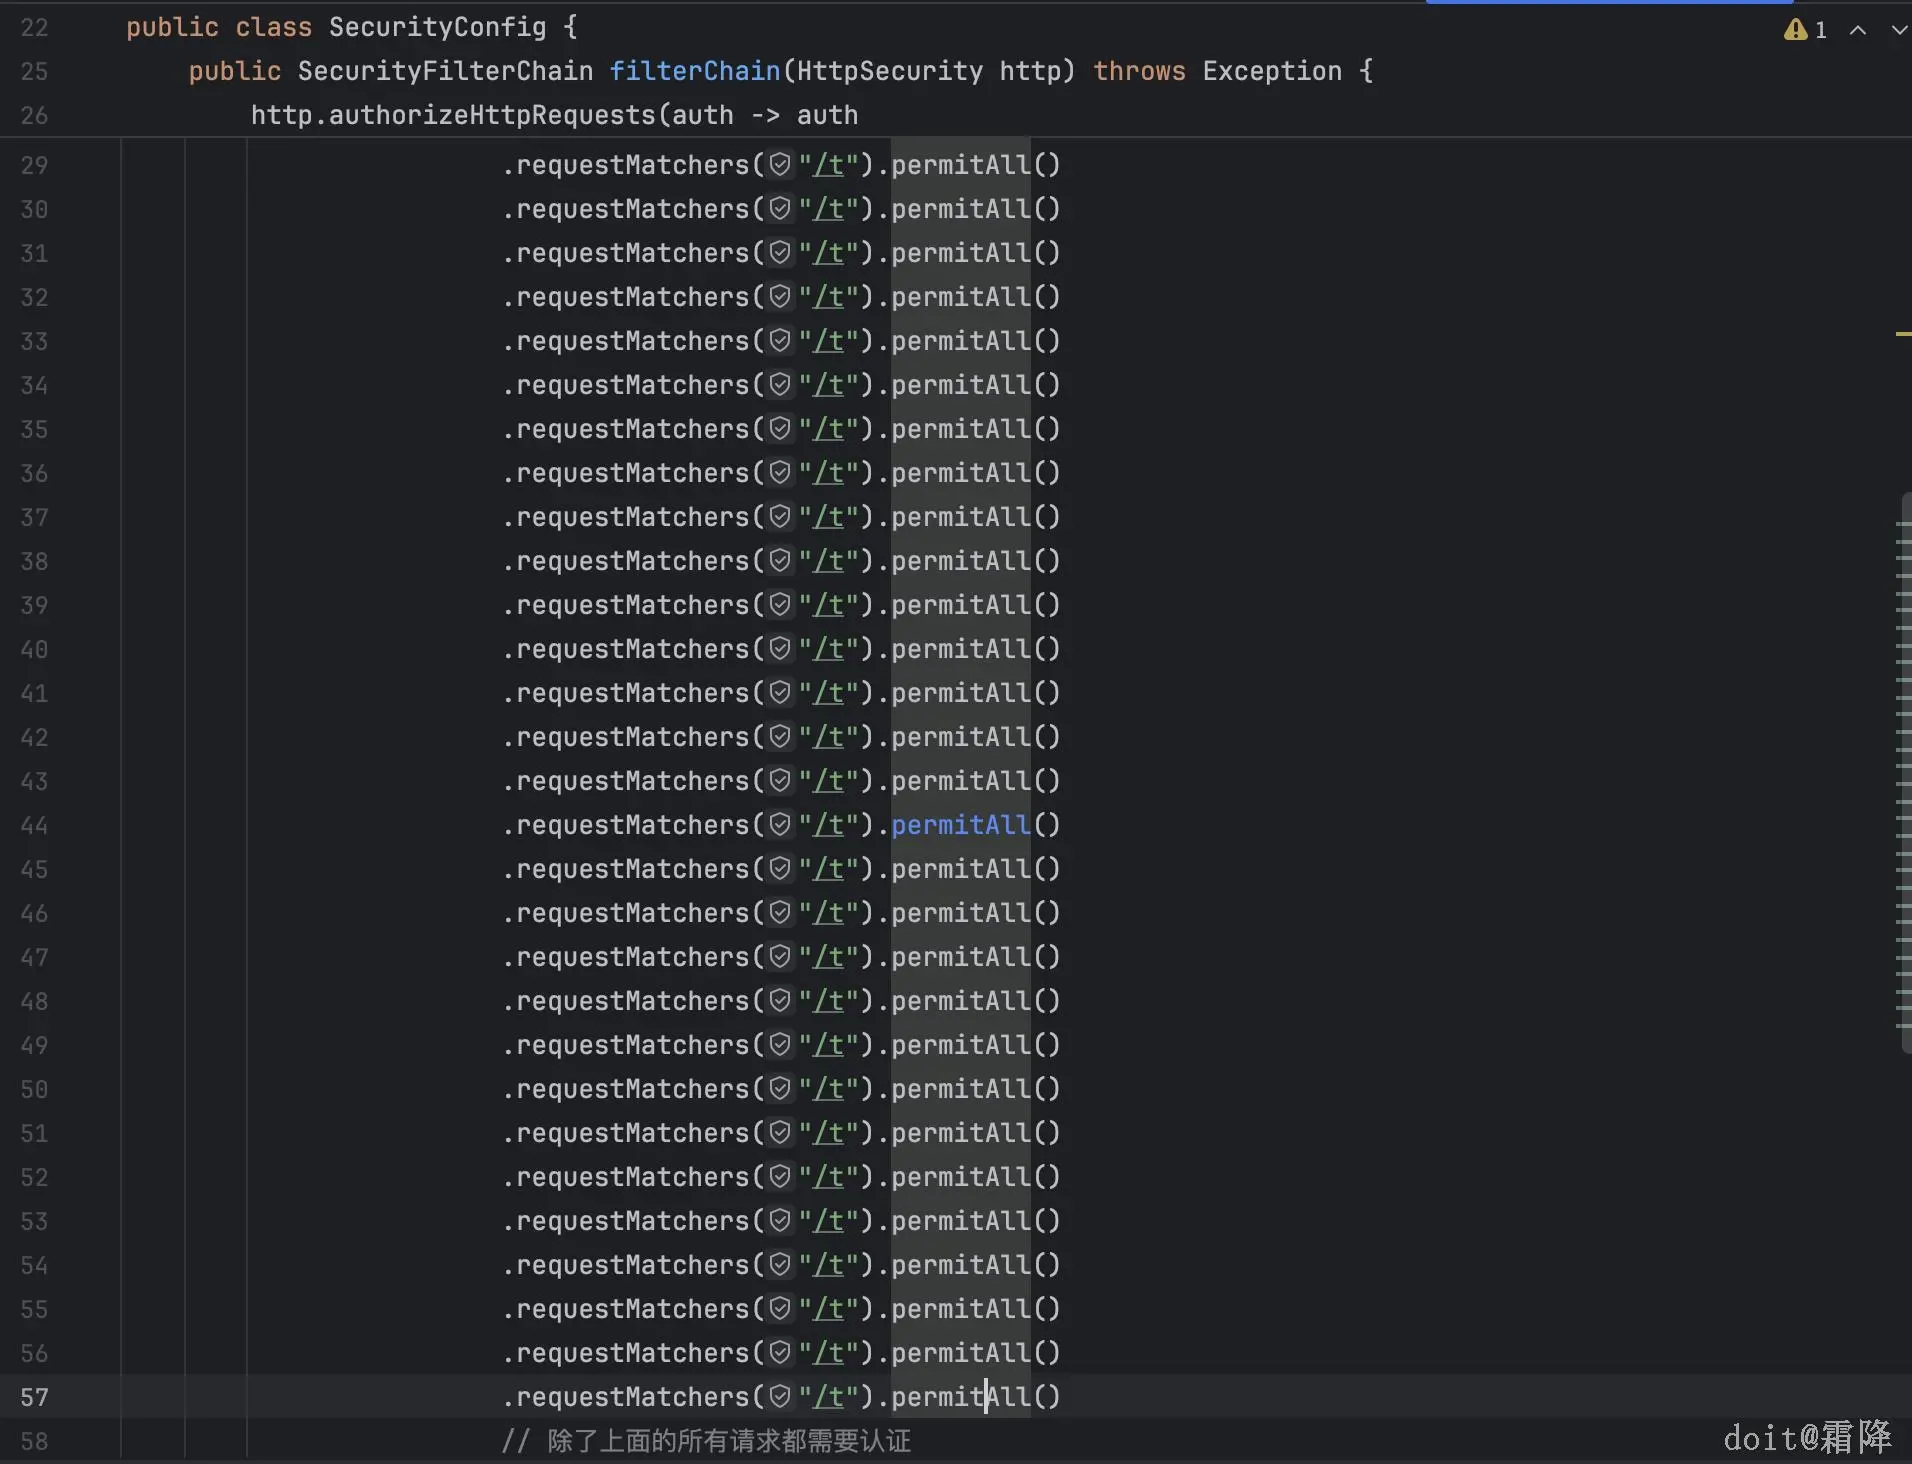Click the warning triangle inspection icon
This screenshot has width=1912, height=1464.
[1795, 30]
